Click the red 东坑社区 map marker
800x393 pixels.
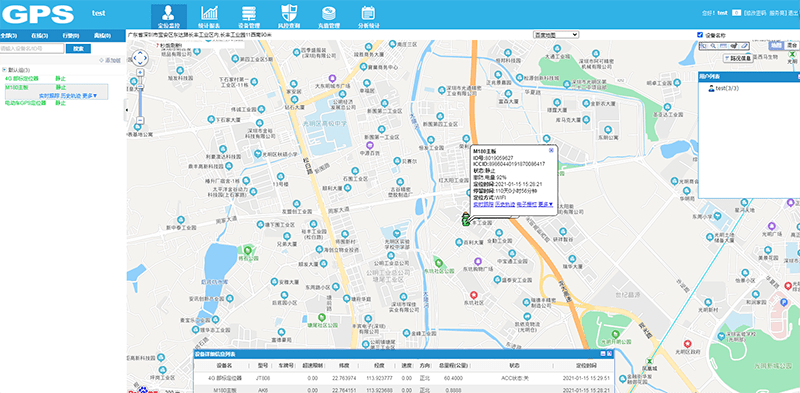473,295
